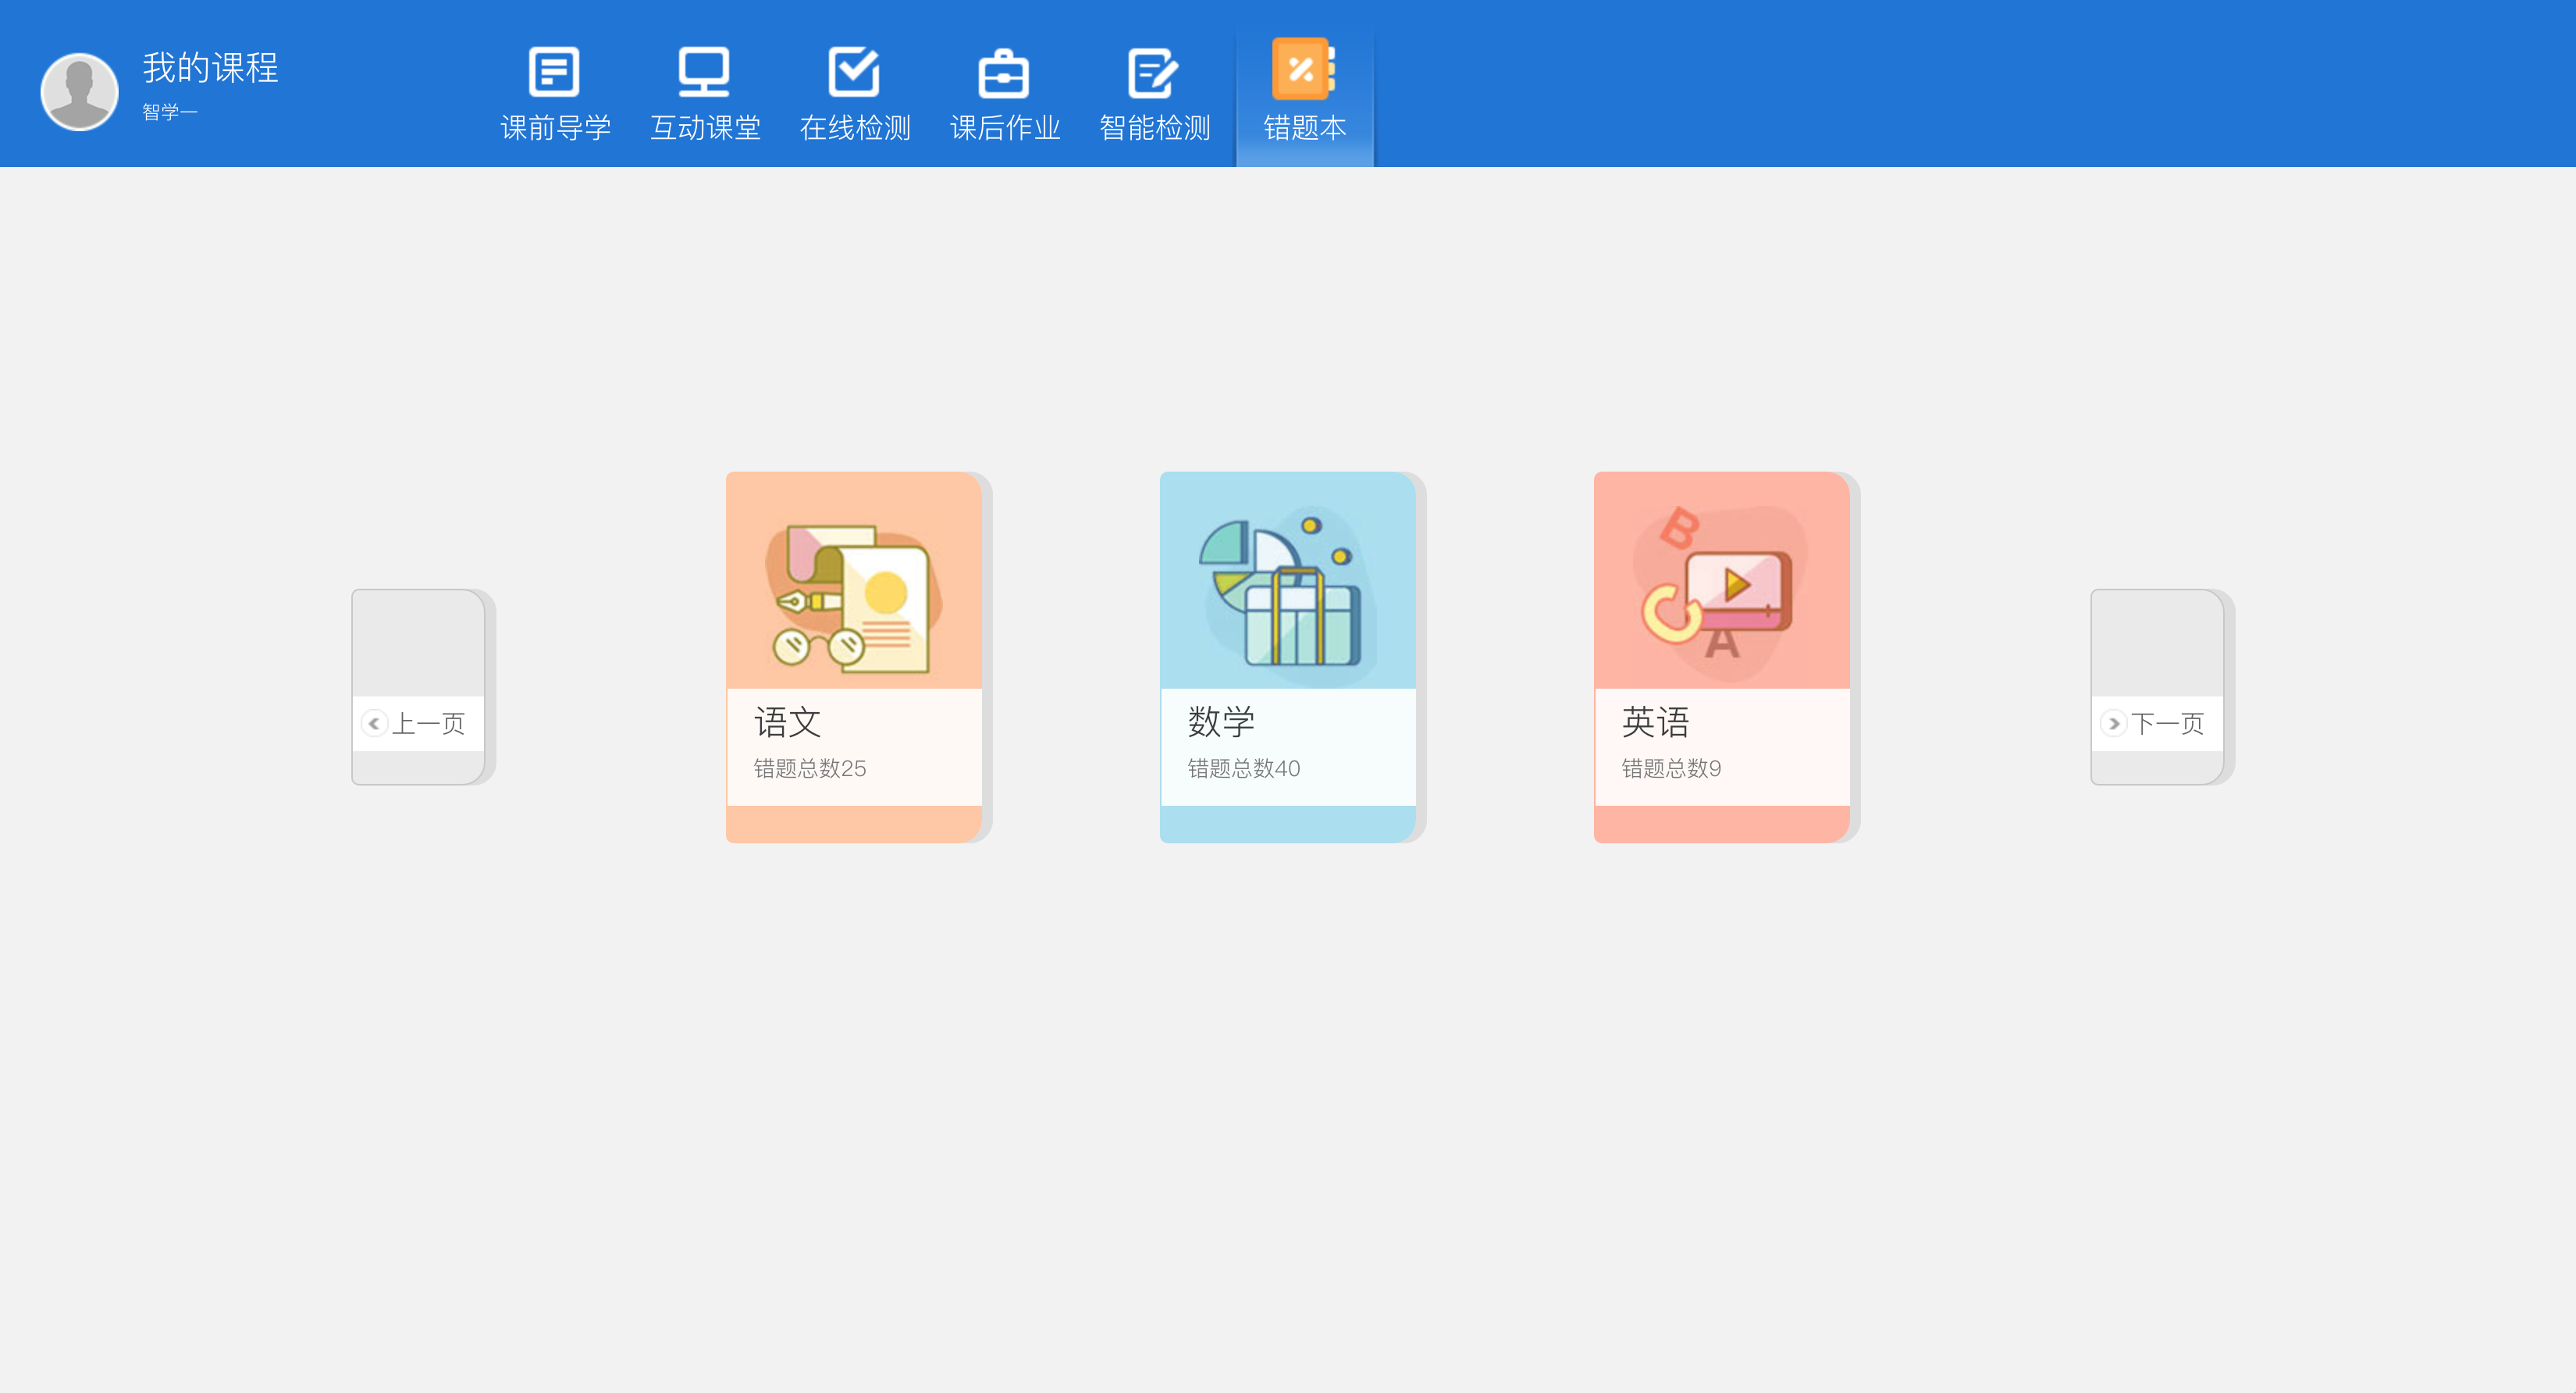This screenshot has width=2576, height=1393.
Task: Open the 互动课堂 monitor icon
Action: click(x=704, y=72)
